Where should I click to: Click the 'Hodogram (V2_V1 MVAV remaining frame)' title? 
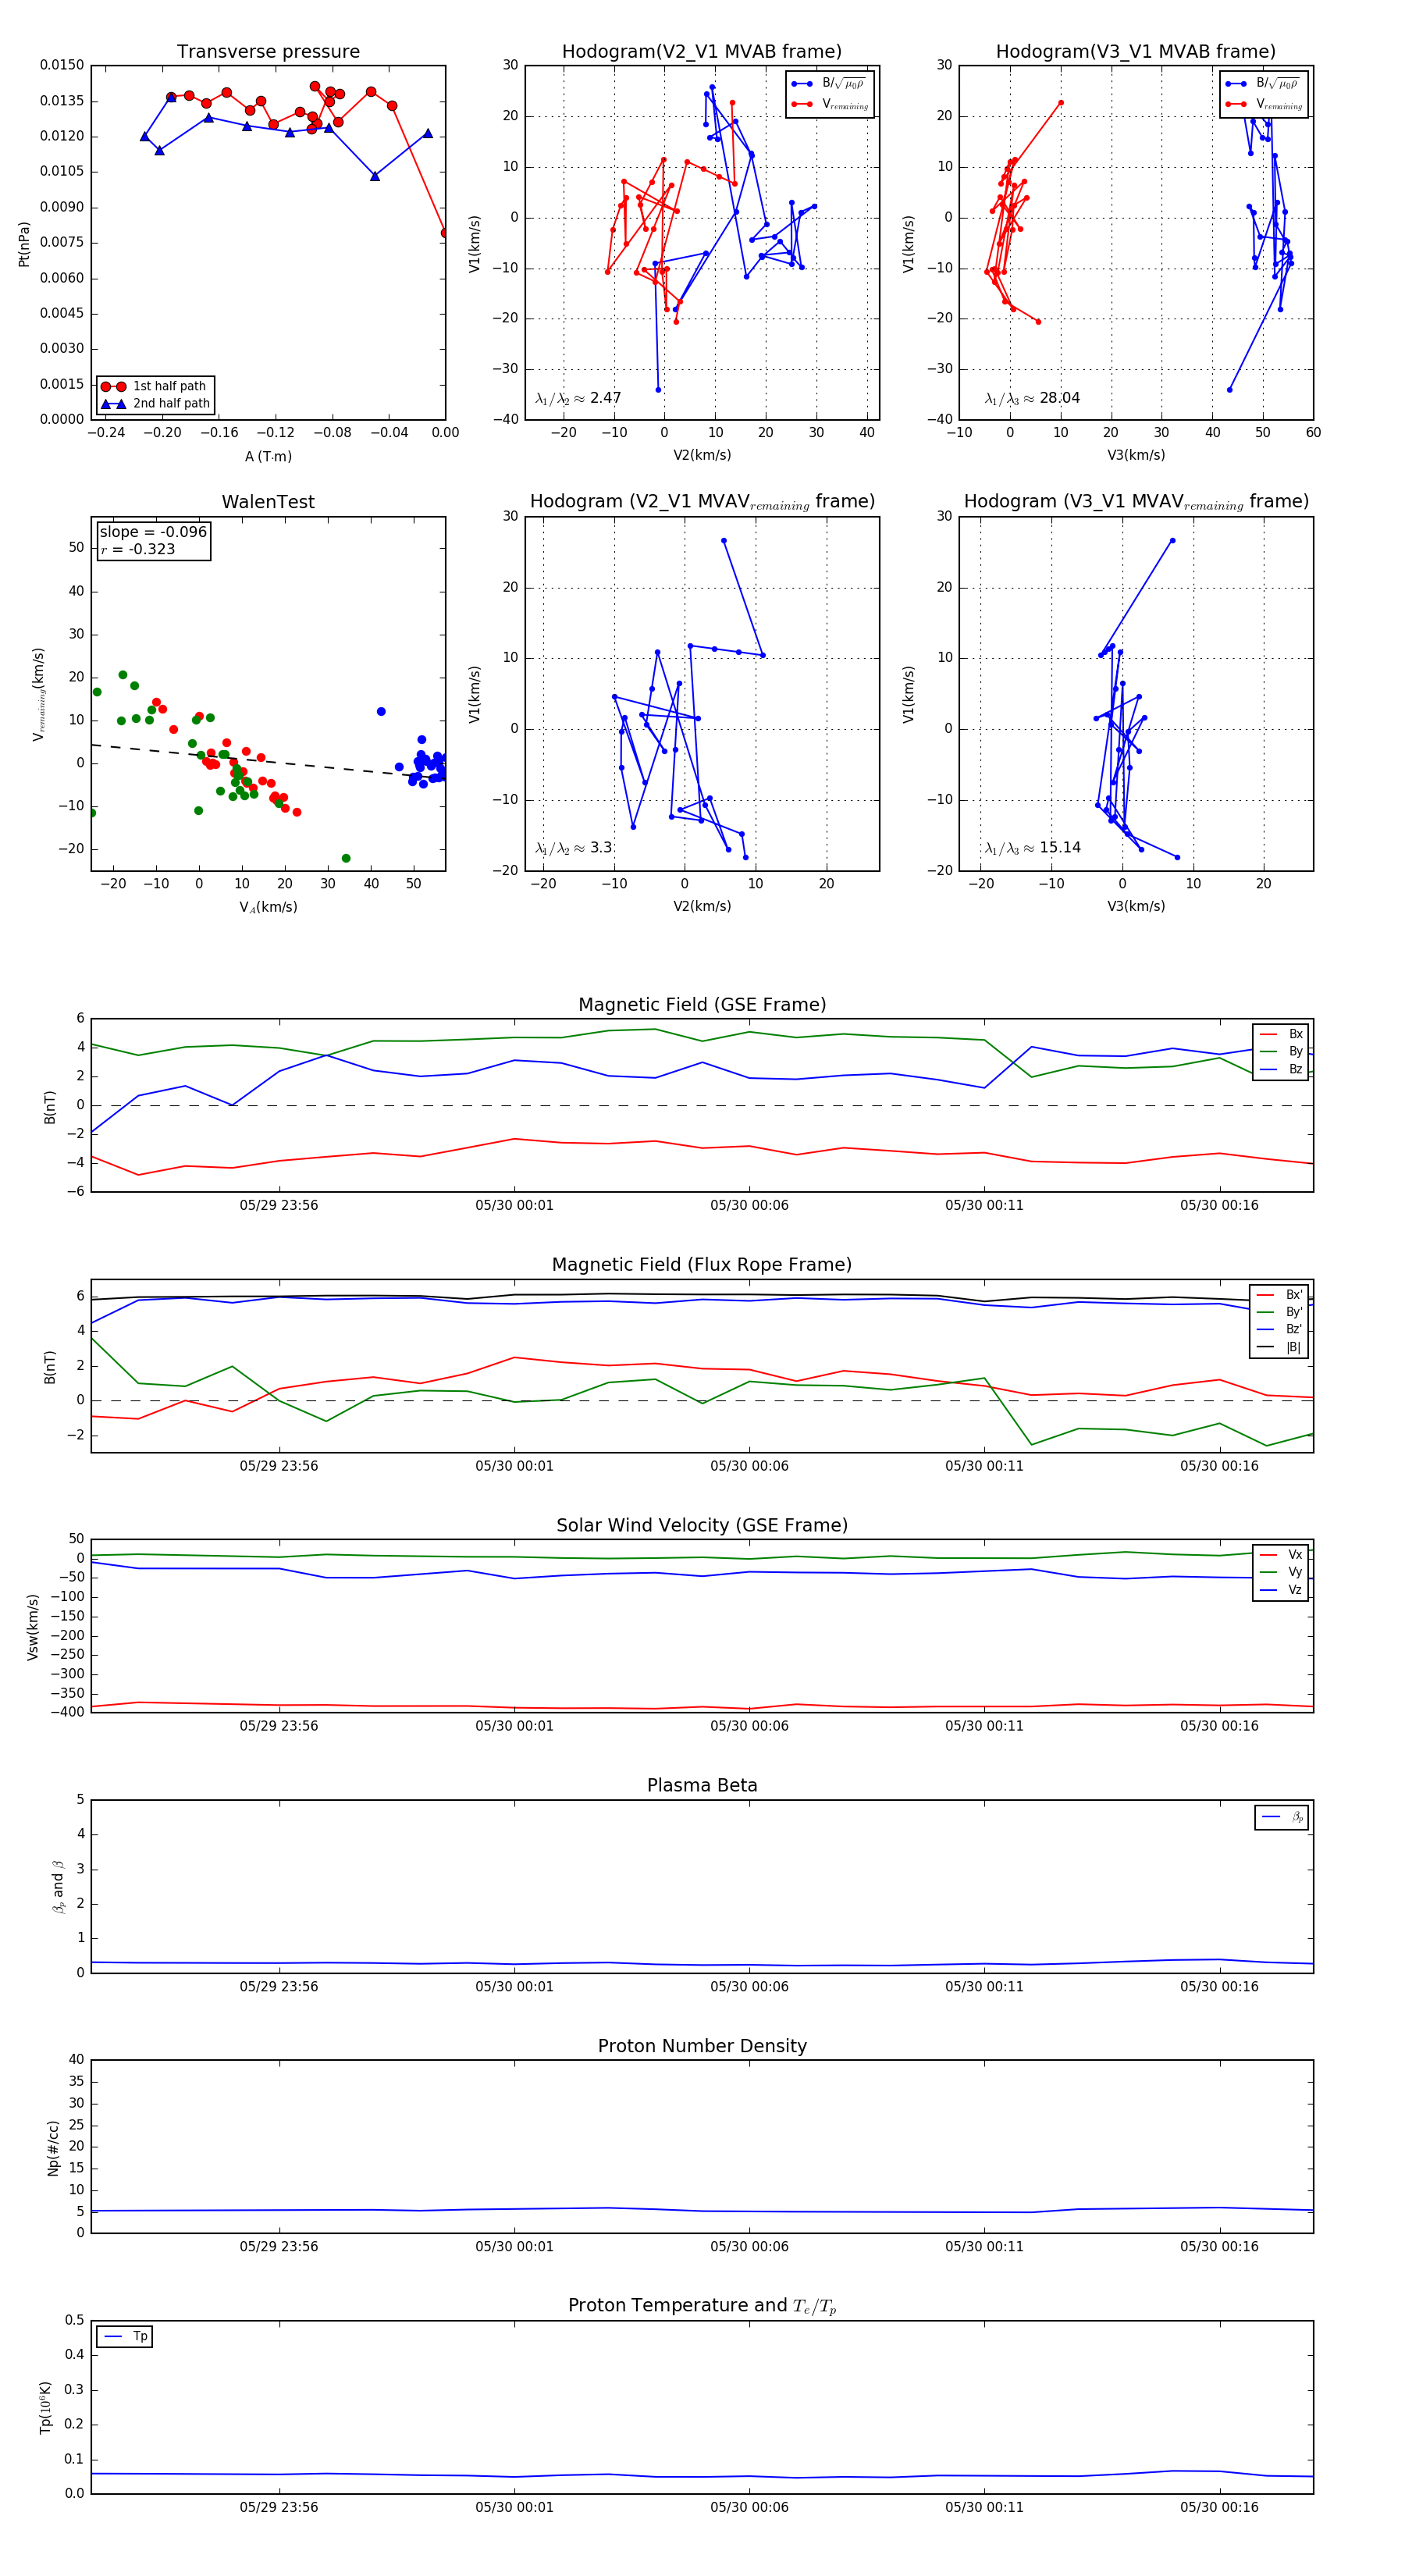point(702,502)
